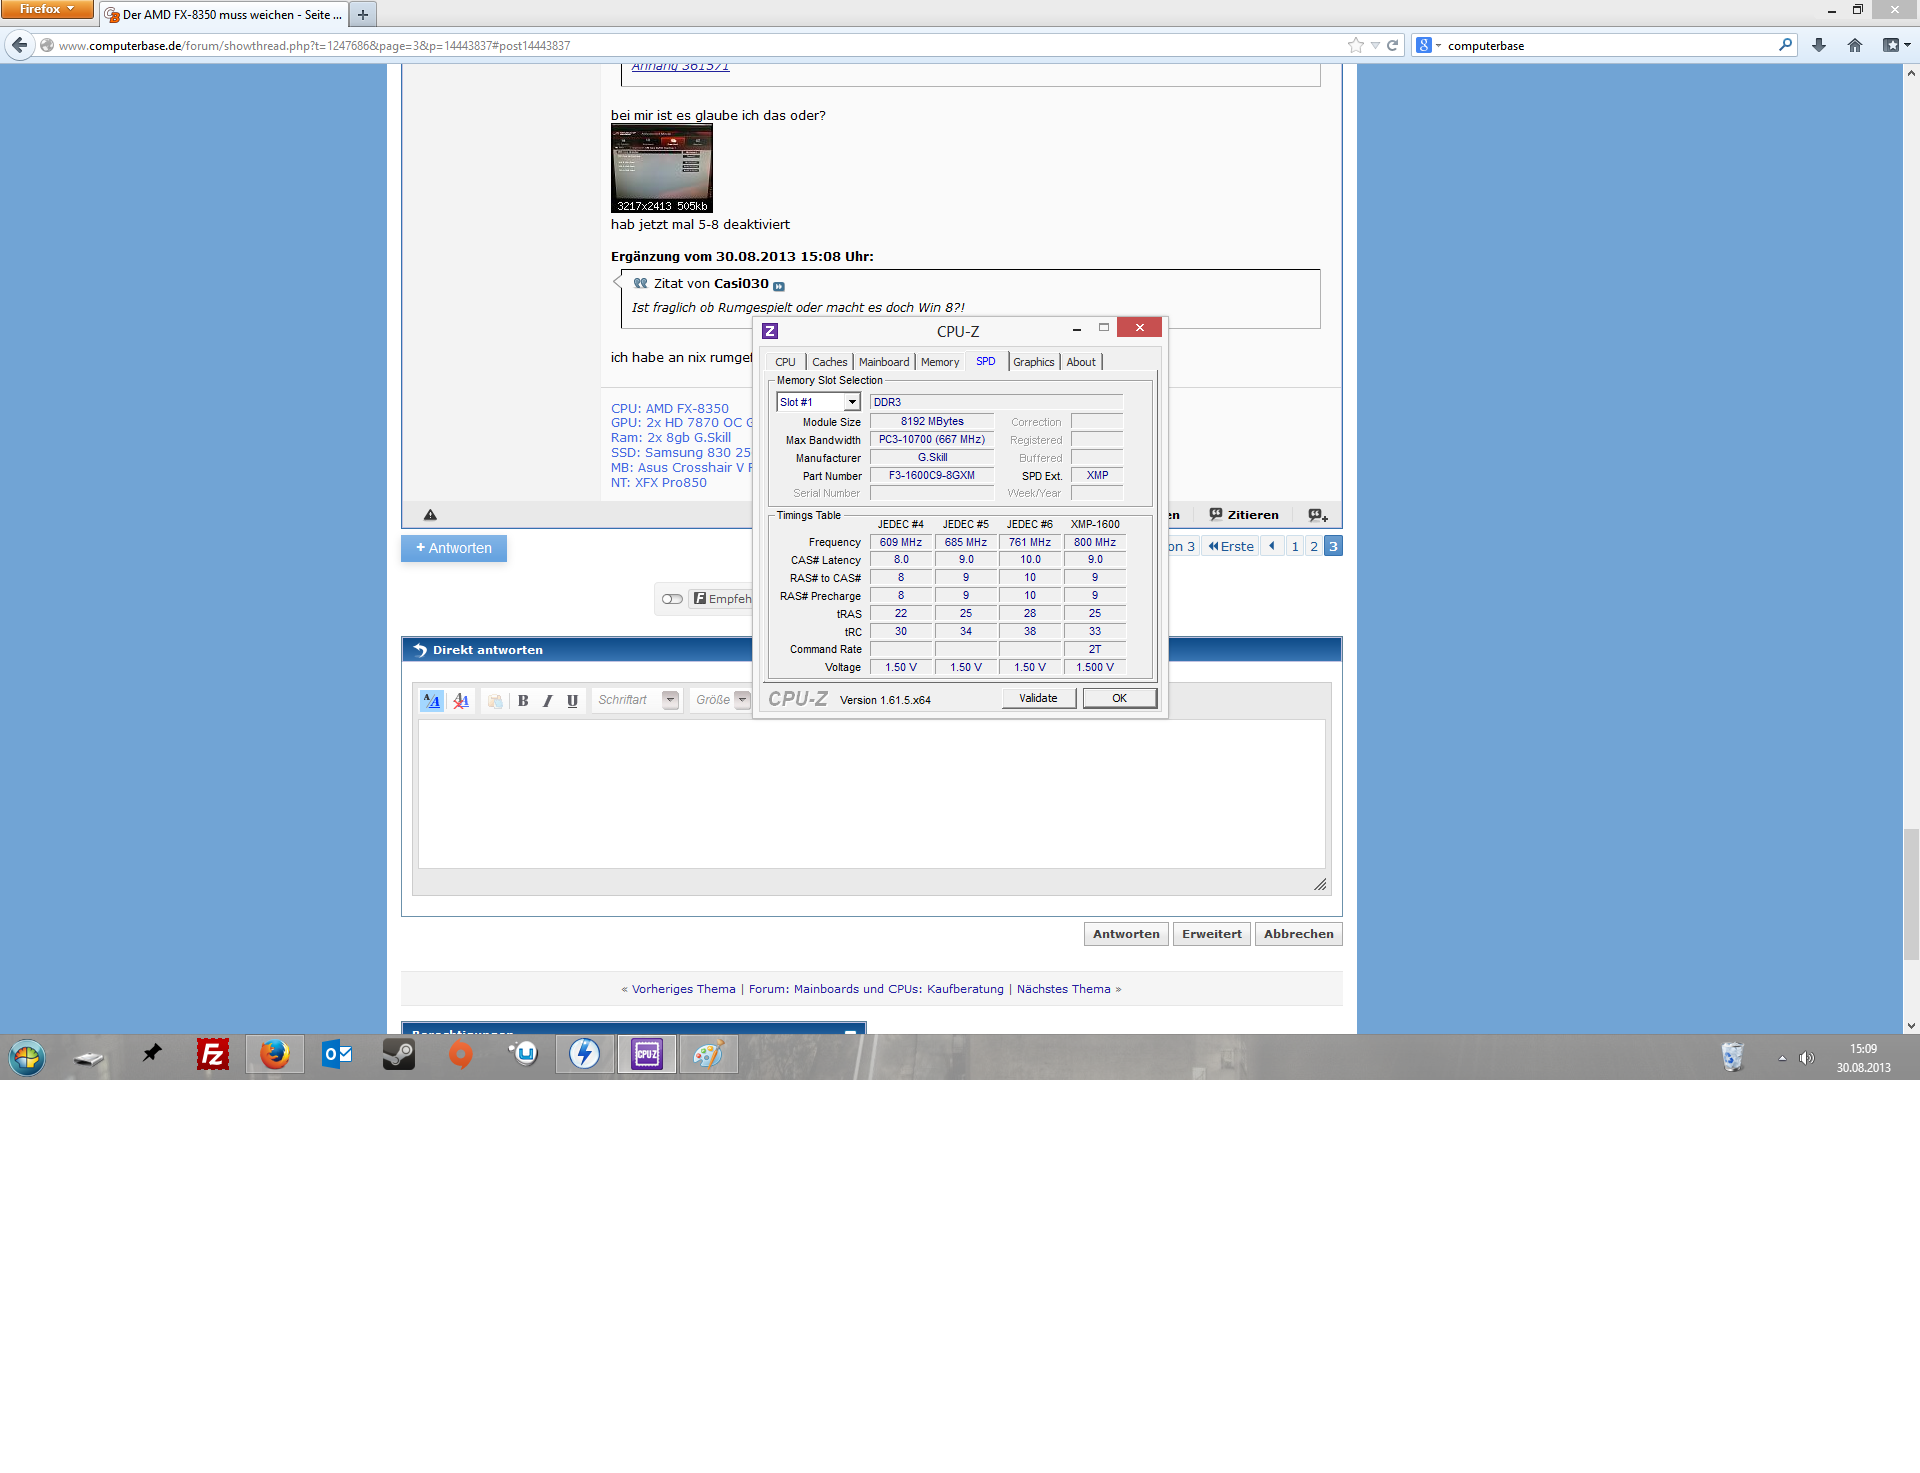This screenshot has width=1920, height=1473.
Task: Toggle underline formatting in reply editor
Action: (572, 701)
